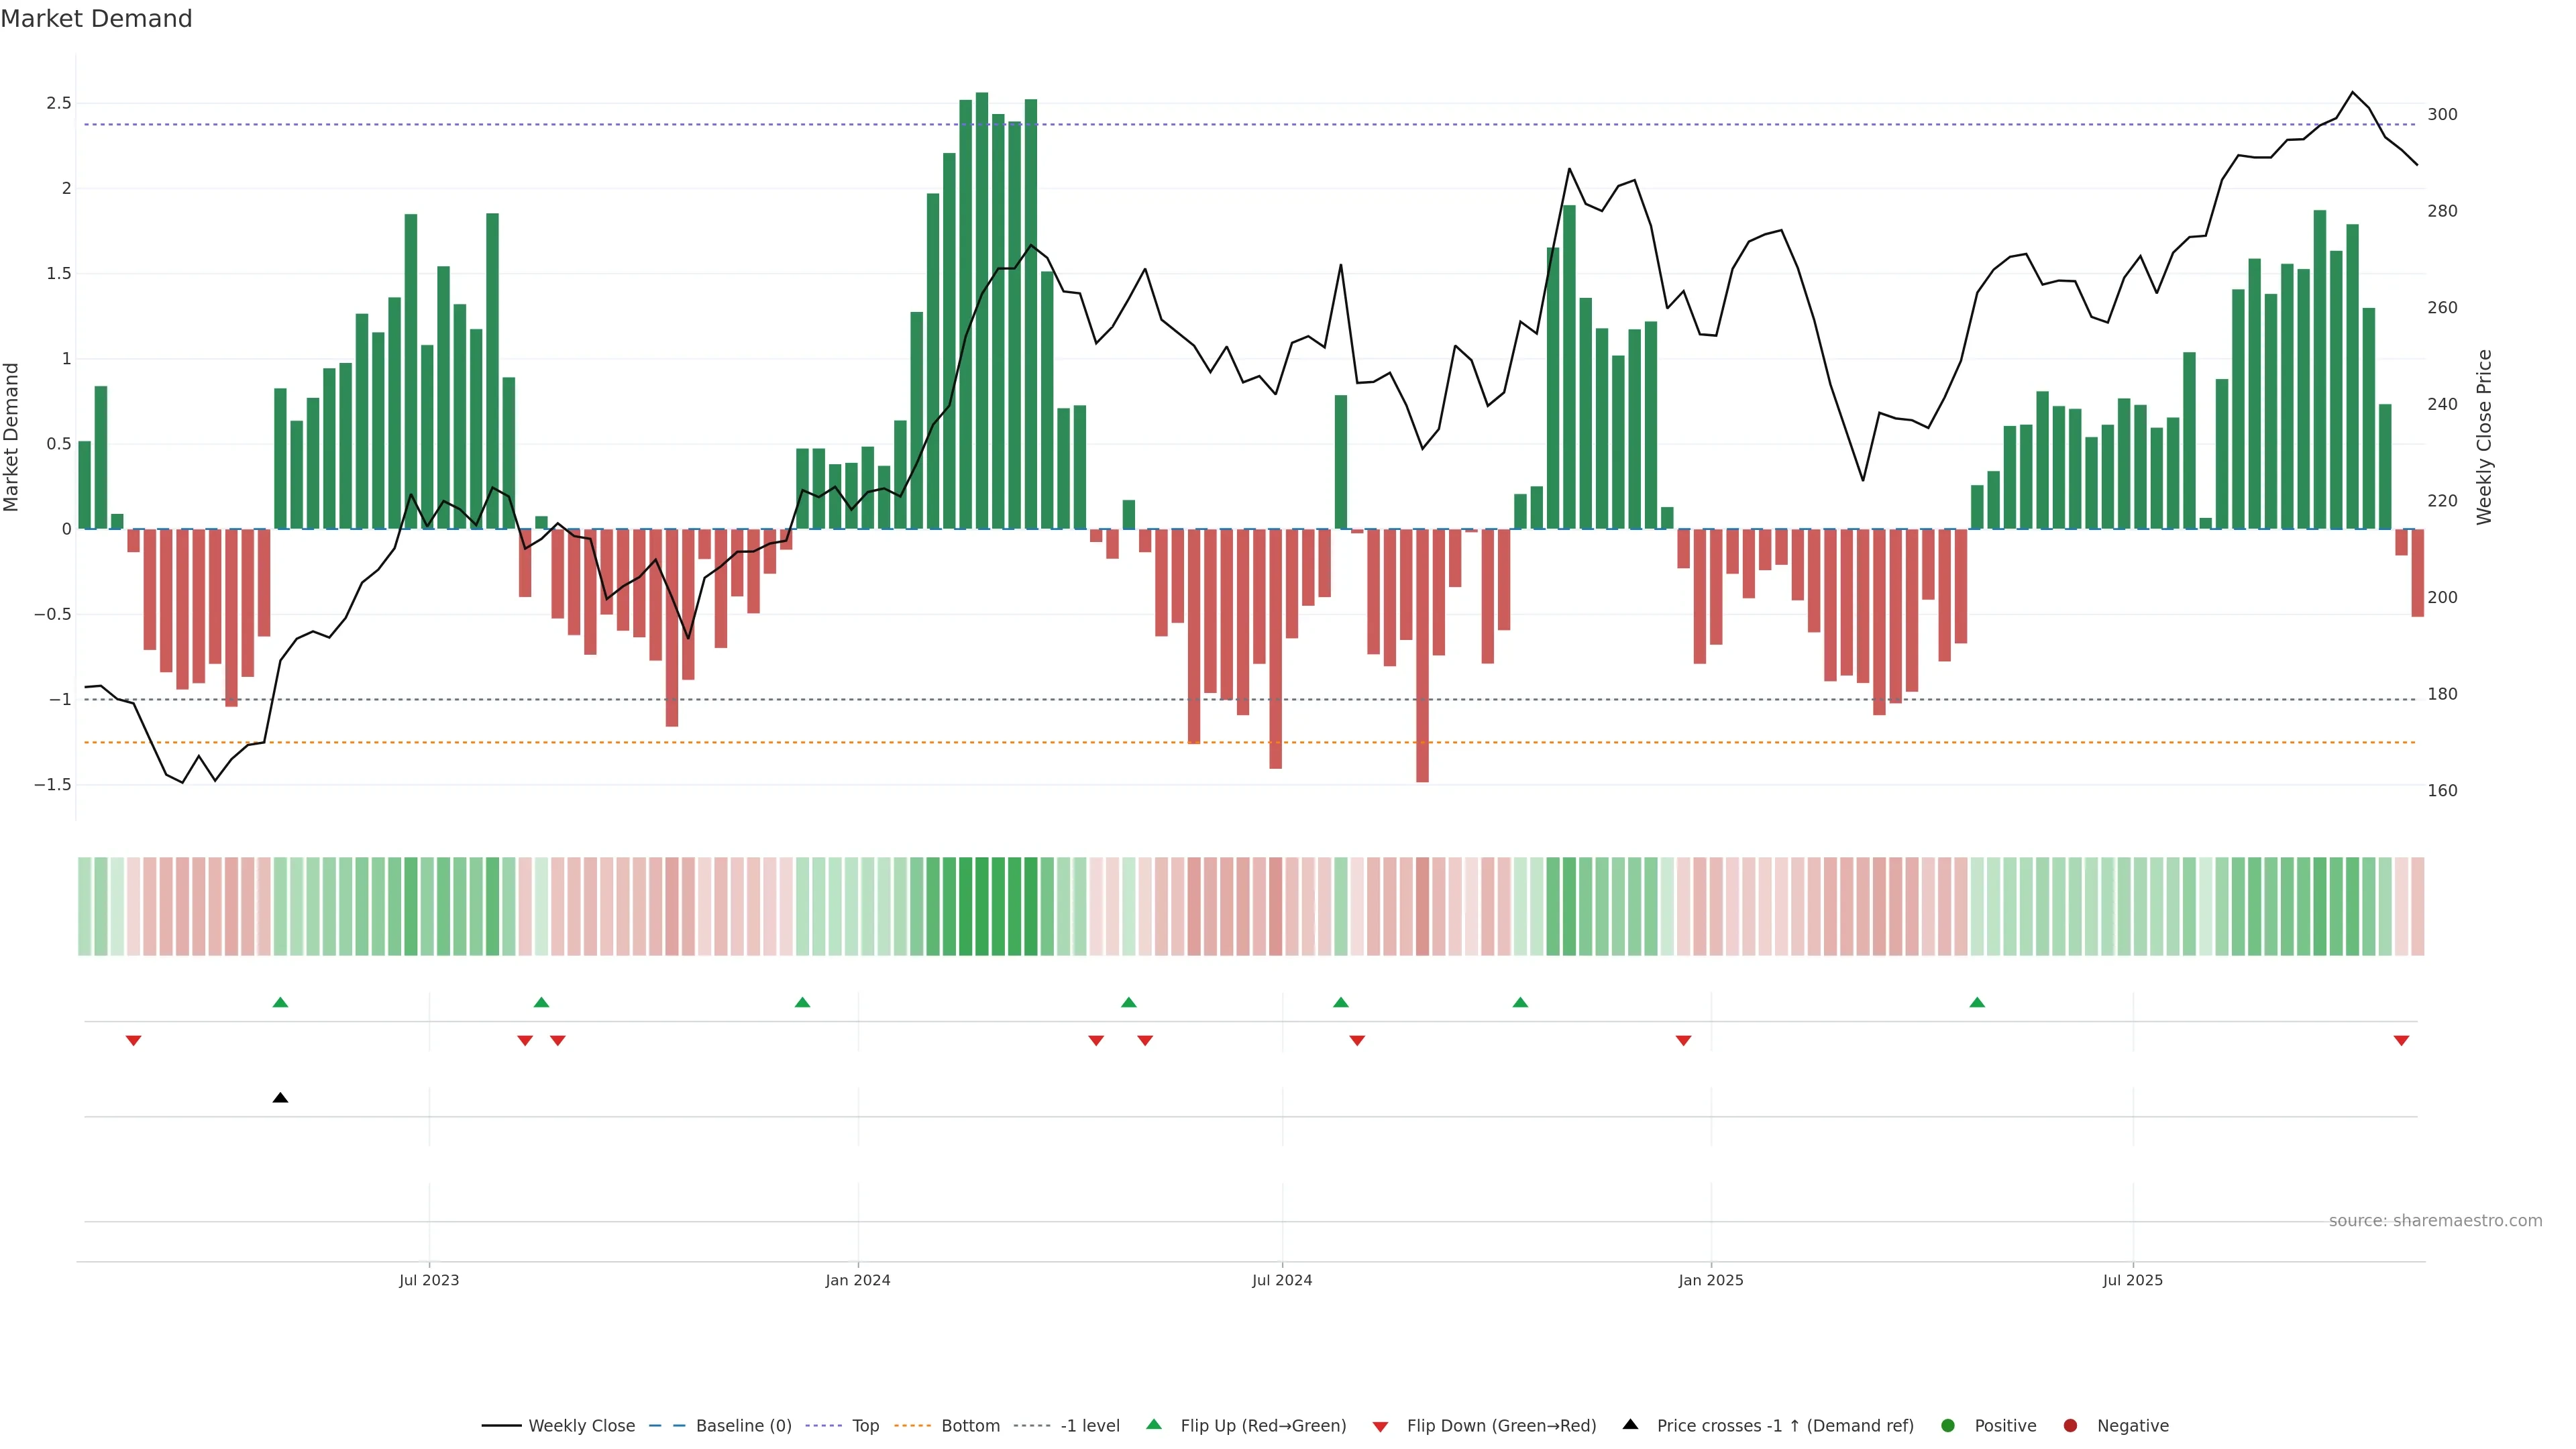
Task: Click the Market Demand chart title
Action: 96,19
